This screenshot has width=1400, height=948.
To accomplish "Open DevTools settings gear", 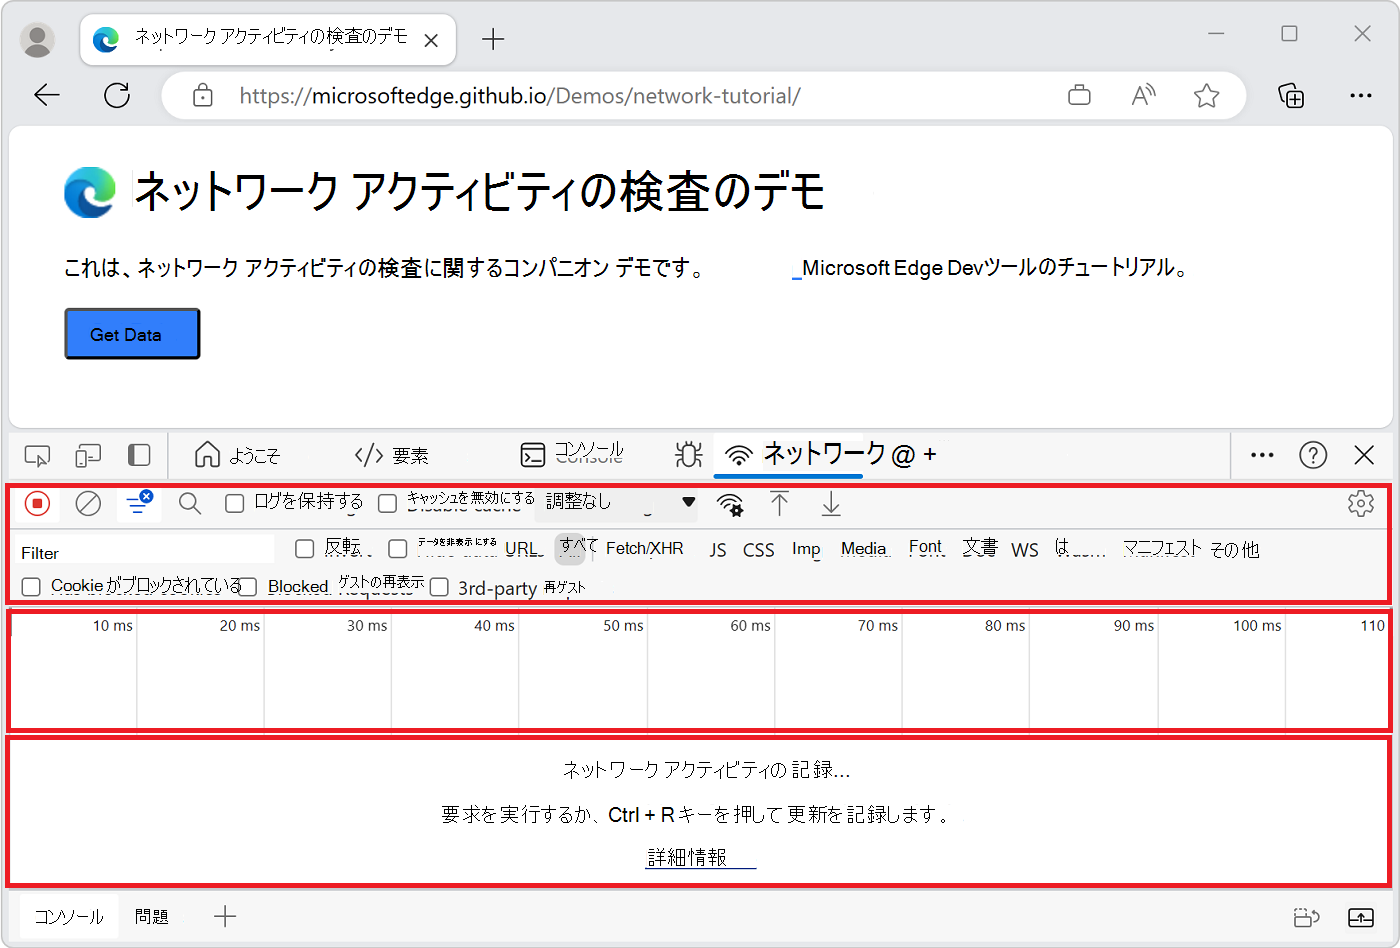I will (1361, 504).
